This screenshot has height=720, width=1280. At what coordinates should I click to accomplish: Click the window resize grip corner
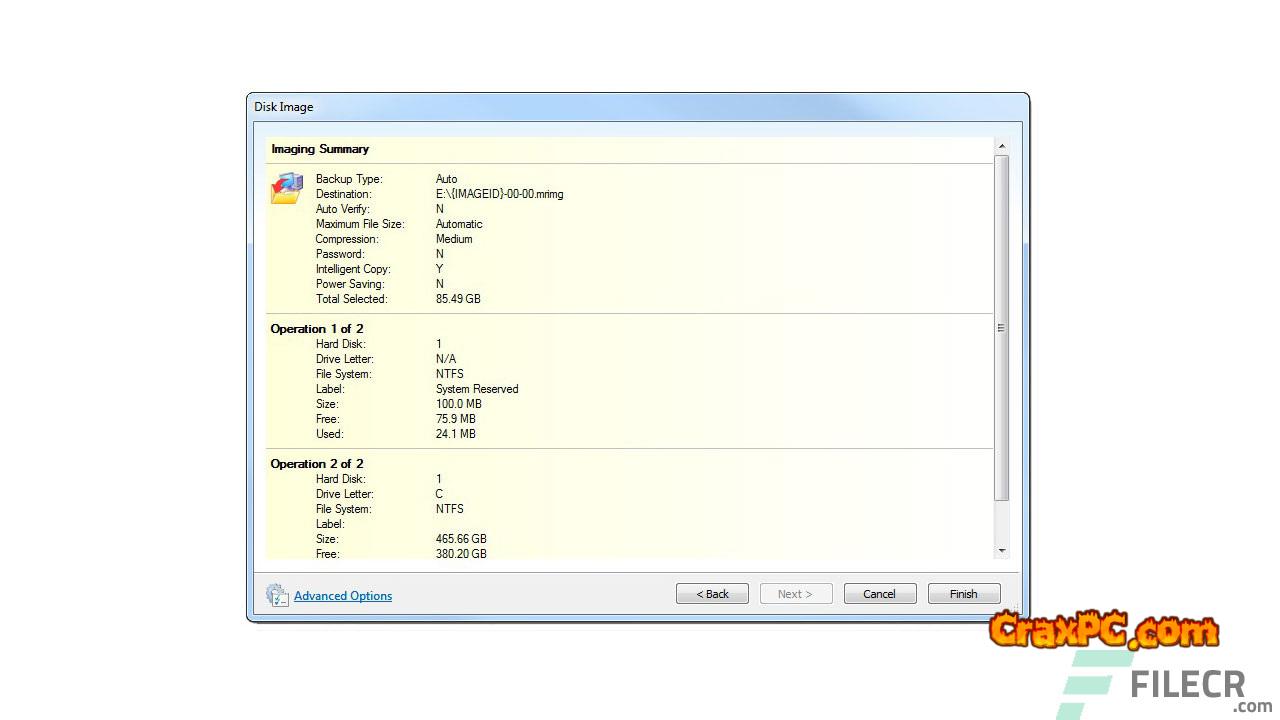[x=1015, y=609]
